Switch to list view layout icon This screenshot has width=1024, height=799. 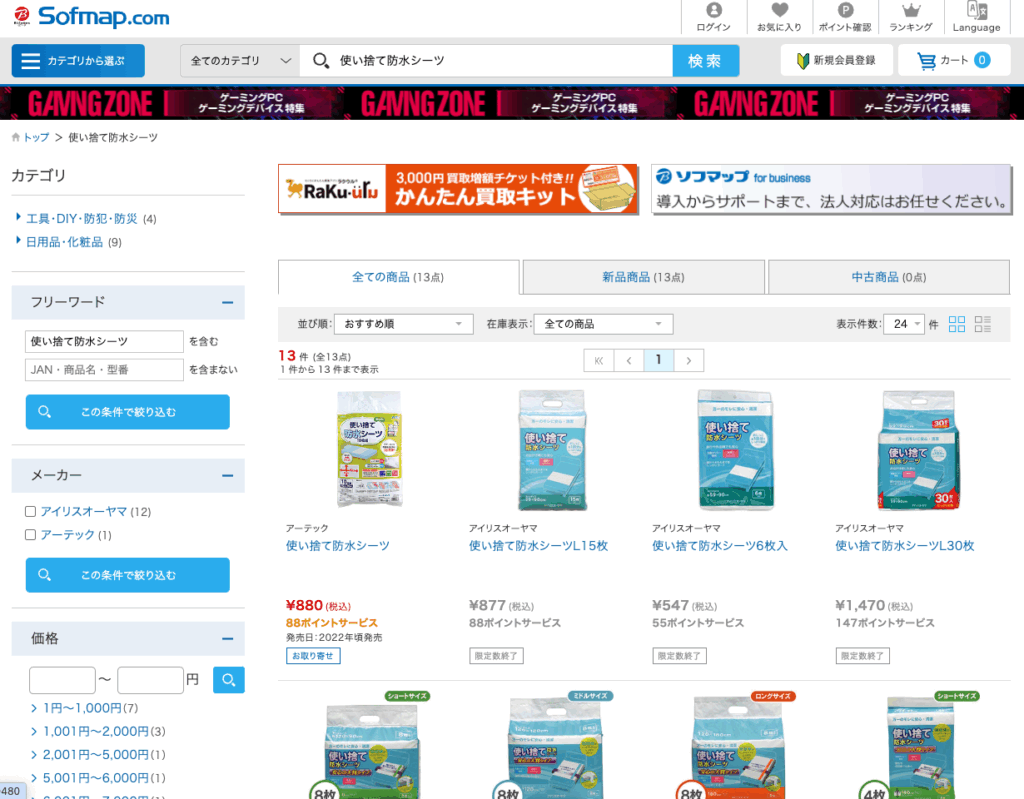pos(983,324)
